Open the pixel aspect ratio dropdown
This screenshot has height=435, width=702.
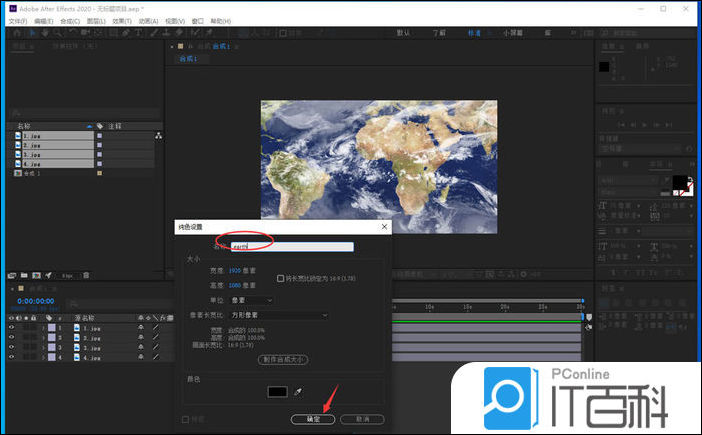[280, 315]
